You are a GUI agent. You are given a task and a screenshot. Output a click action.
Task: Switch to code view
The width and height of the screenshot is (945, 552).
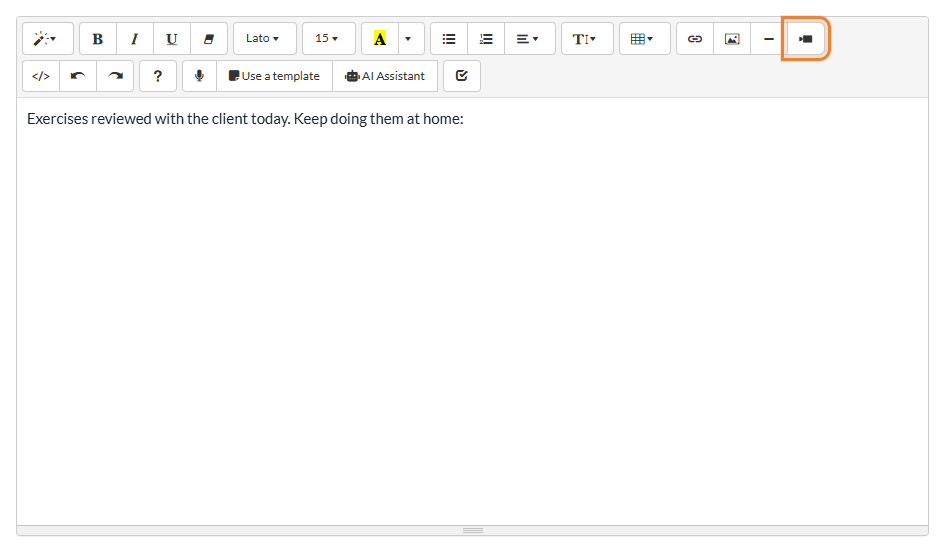pos(41,76)
